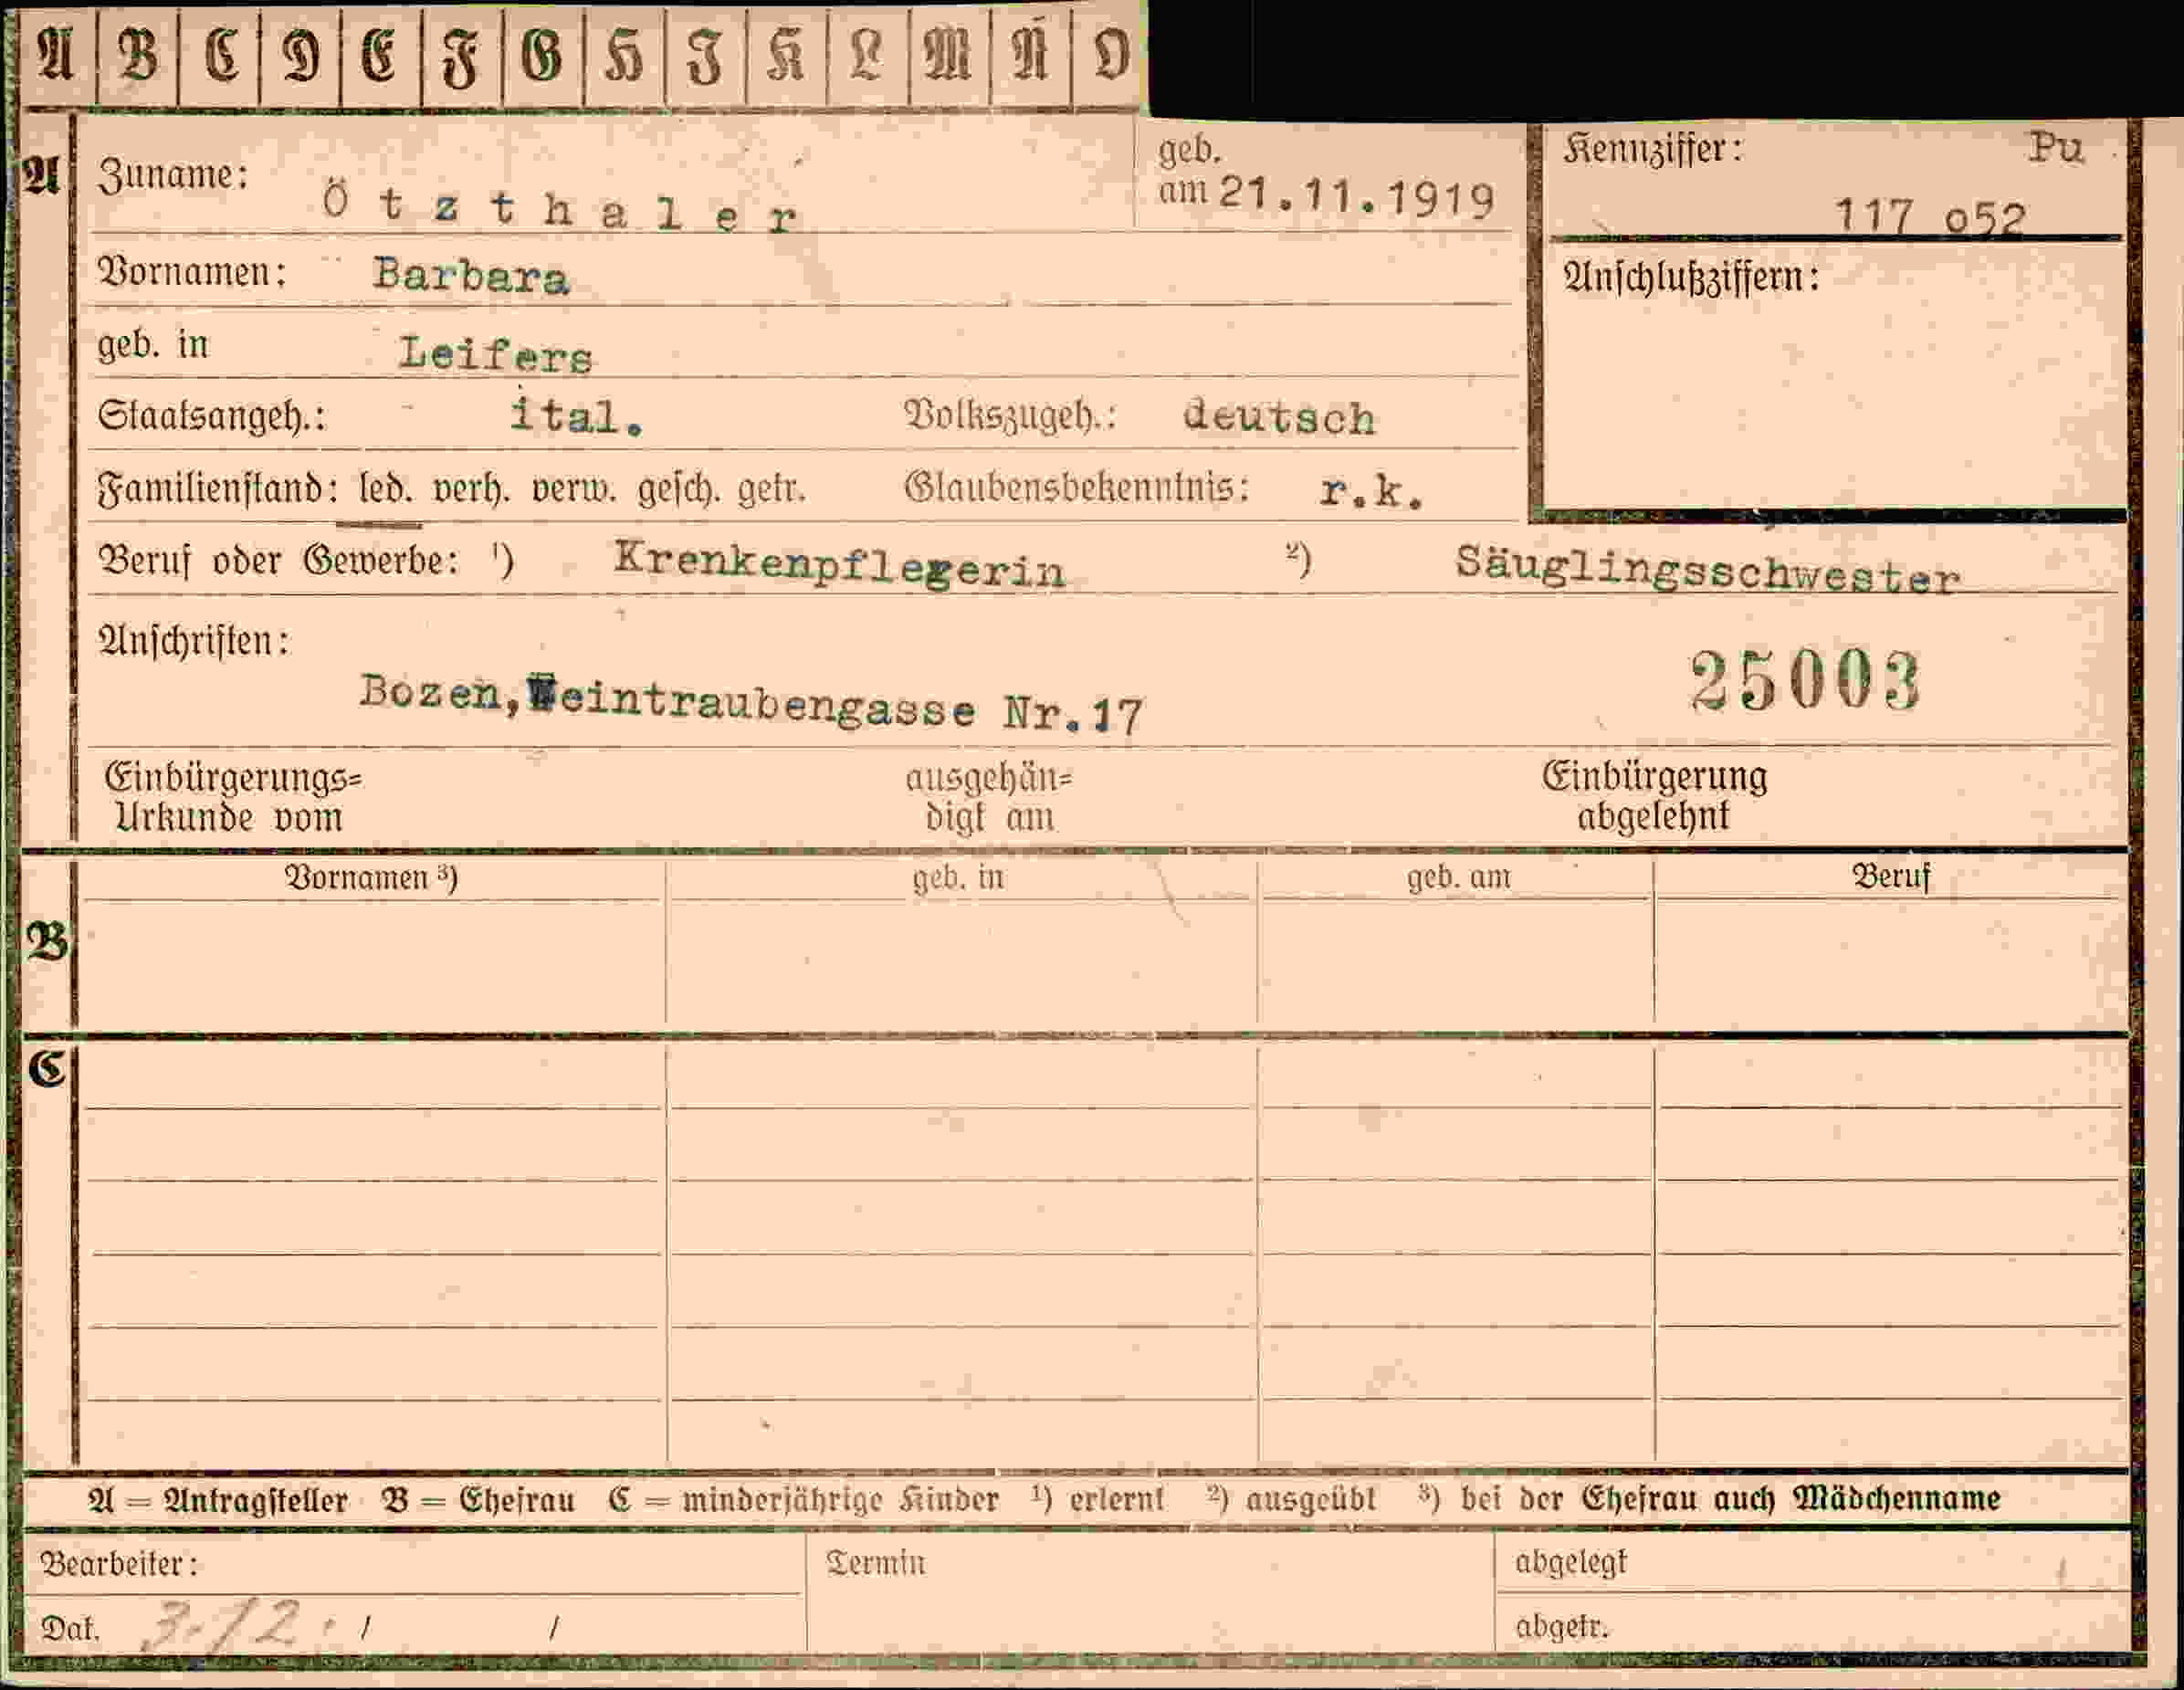Click the 'Termin' label
The image size is (2184, 1690).
(x=876, y=1563)
